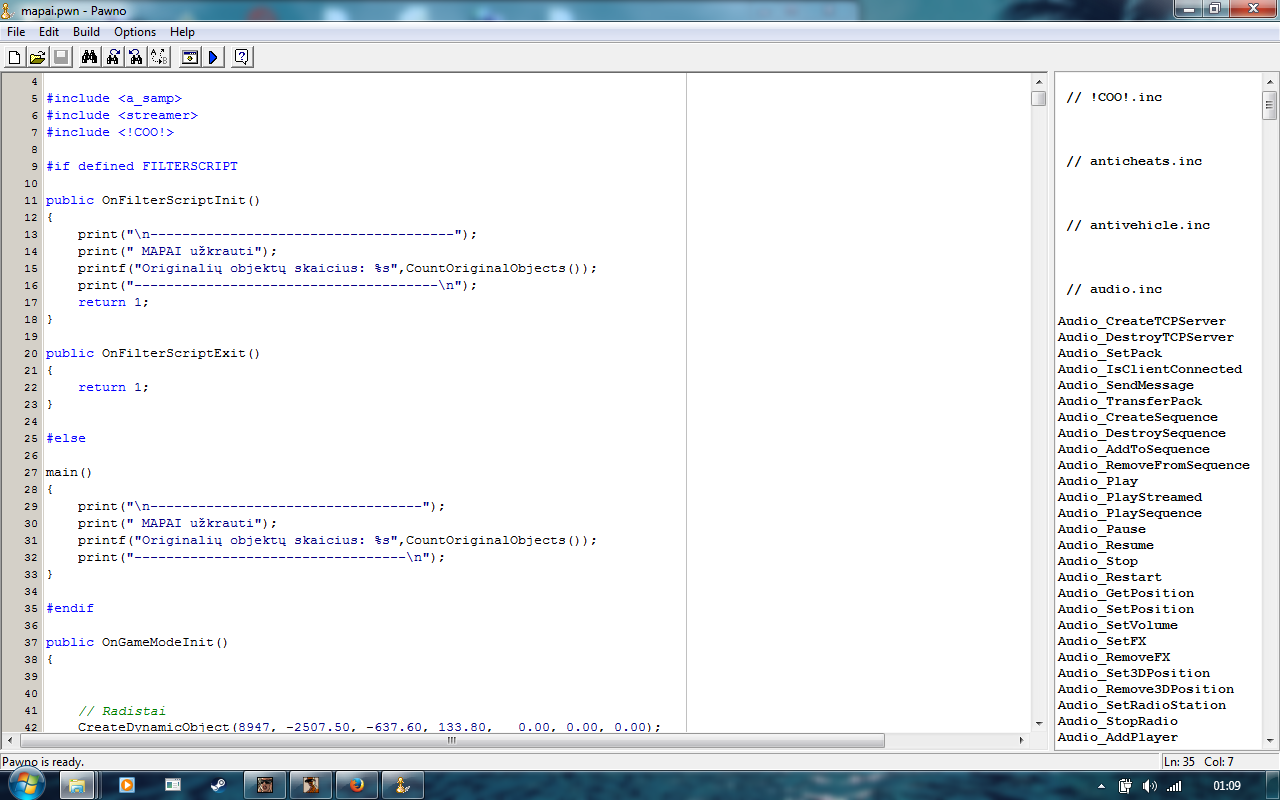
Task: Click the editor vertical scrollbar down arrow
Action: pyautogui.click(x=1038, y=726)
